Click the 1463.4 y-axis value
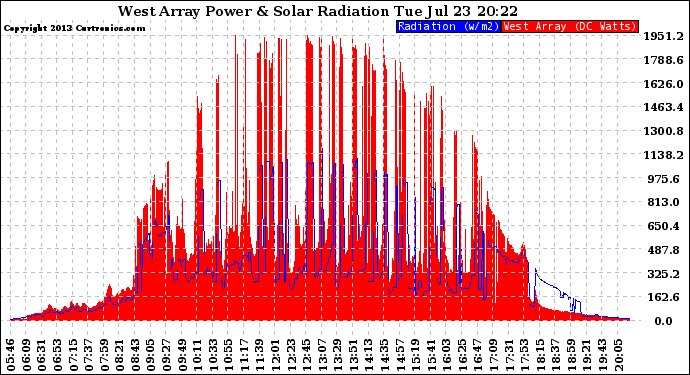 coord(664,107)
